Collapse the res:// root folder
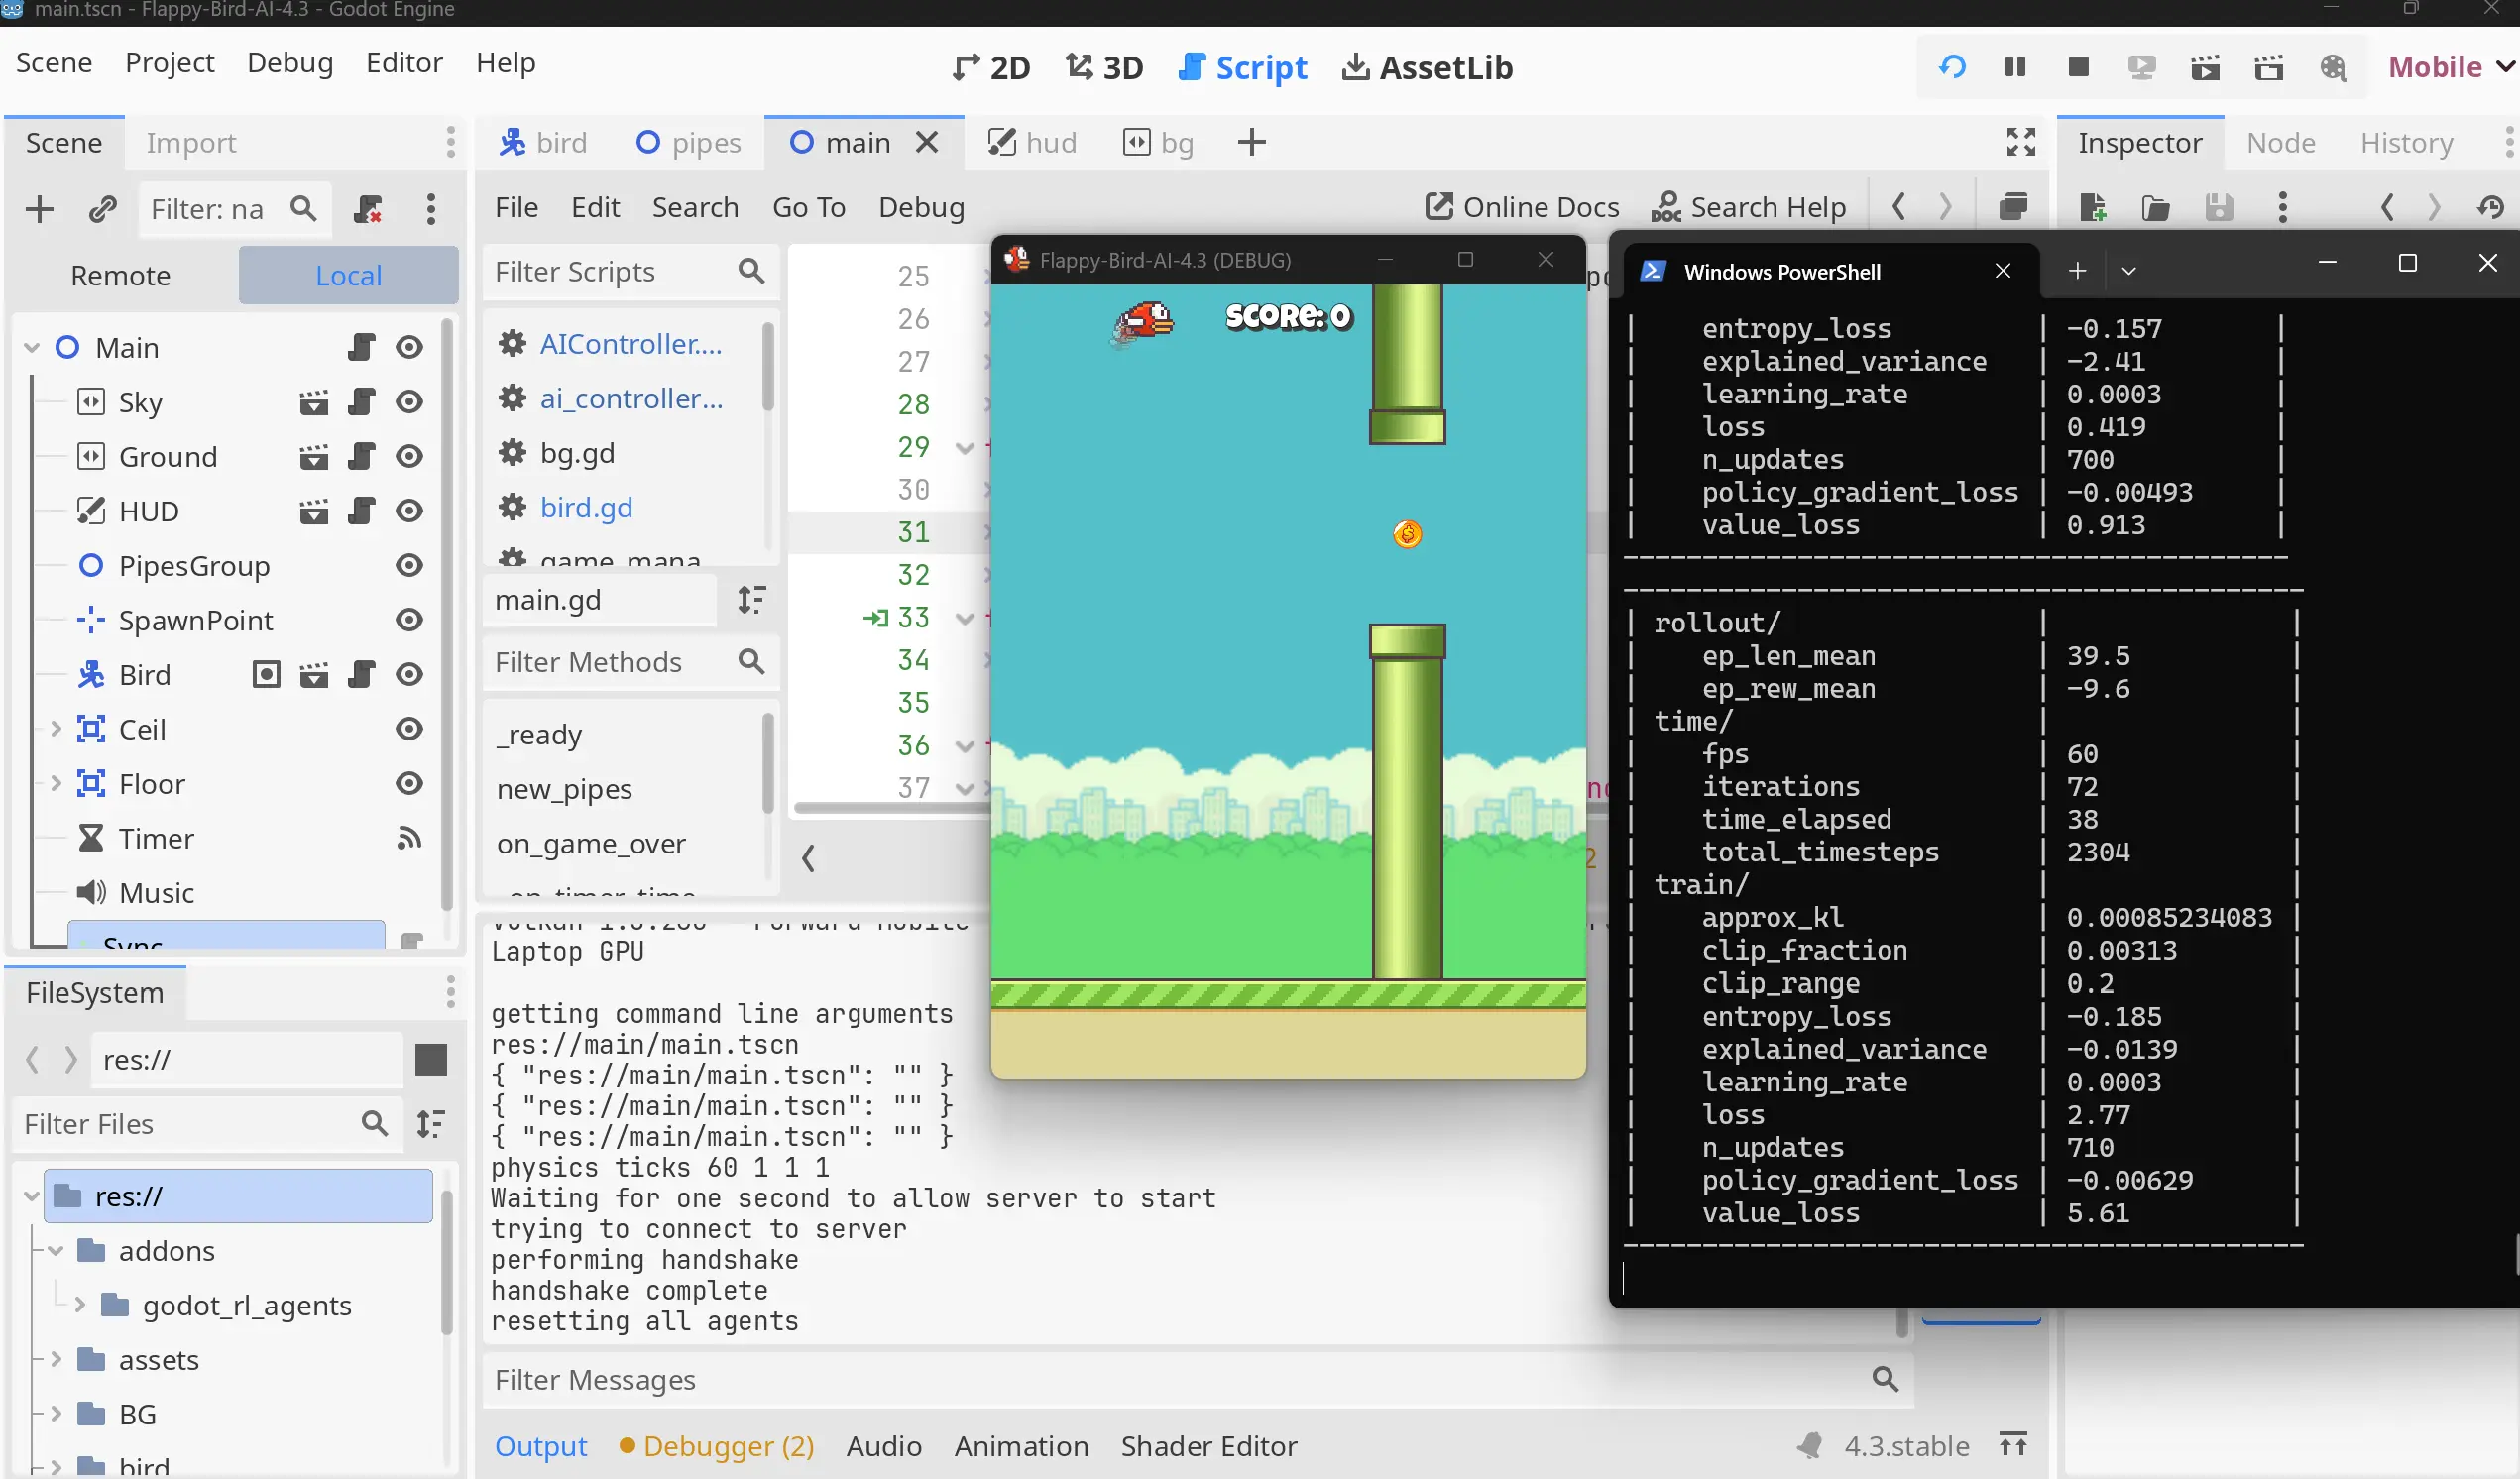 pos(32,1196)
